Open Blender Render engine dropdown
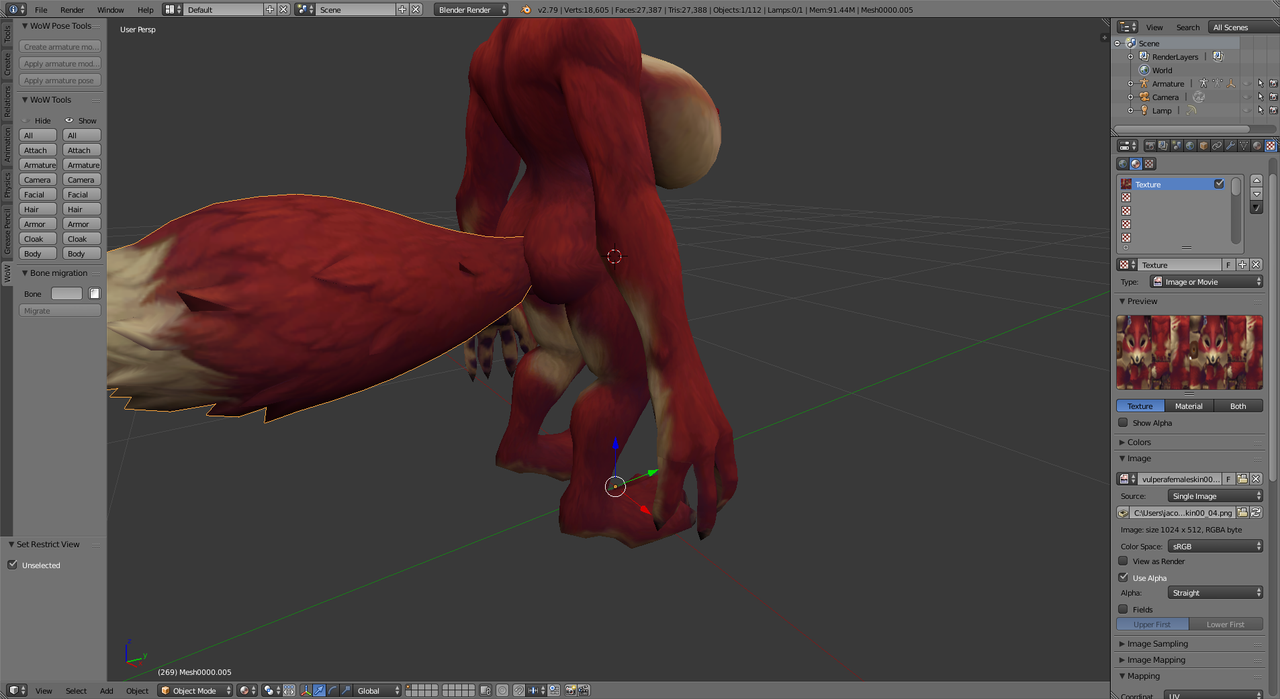 (472, 9)
